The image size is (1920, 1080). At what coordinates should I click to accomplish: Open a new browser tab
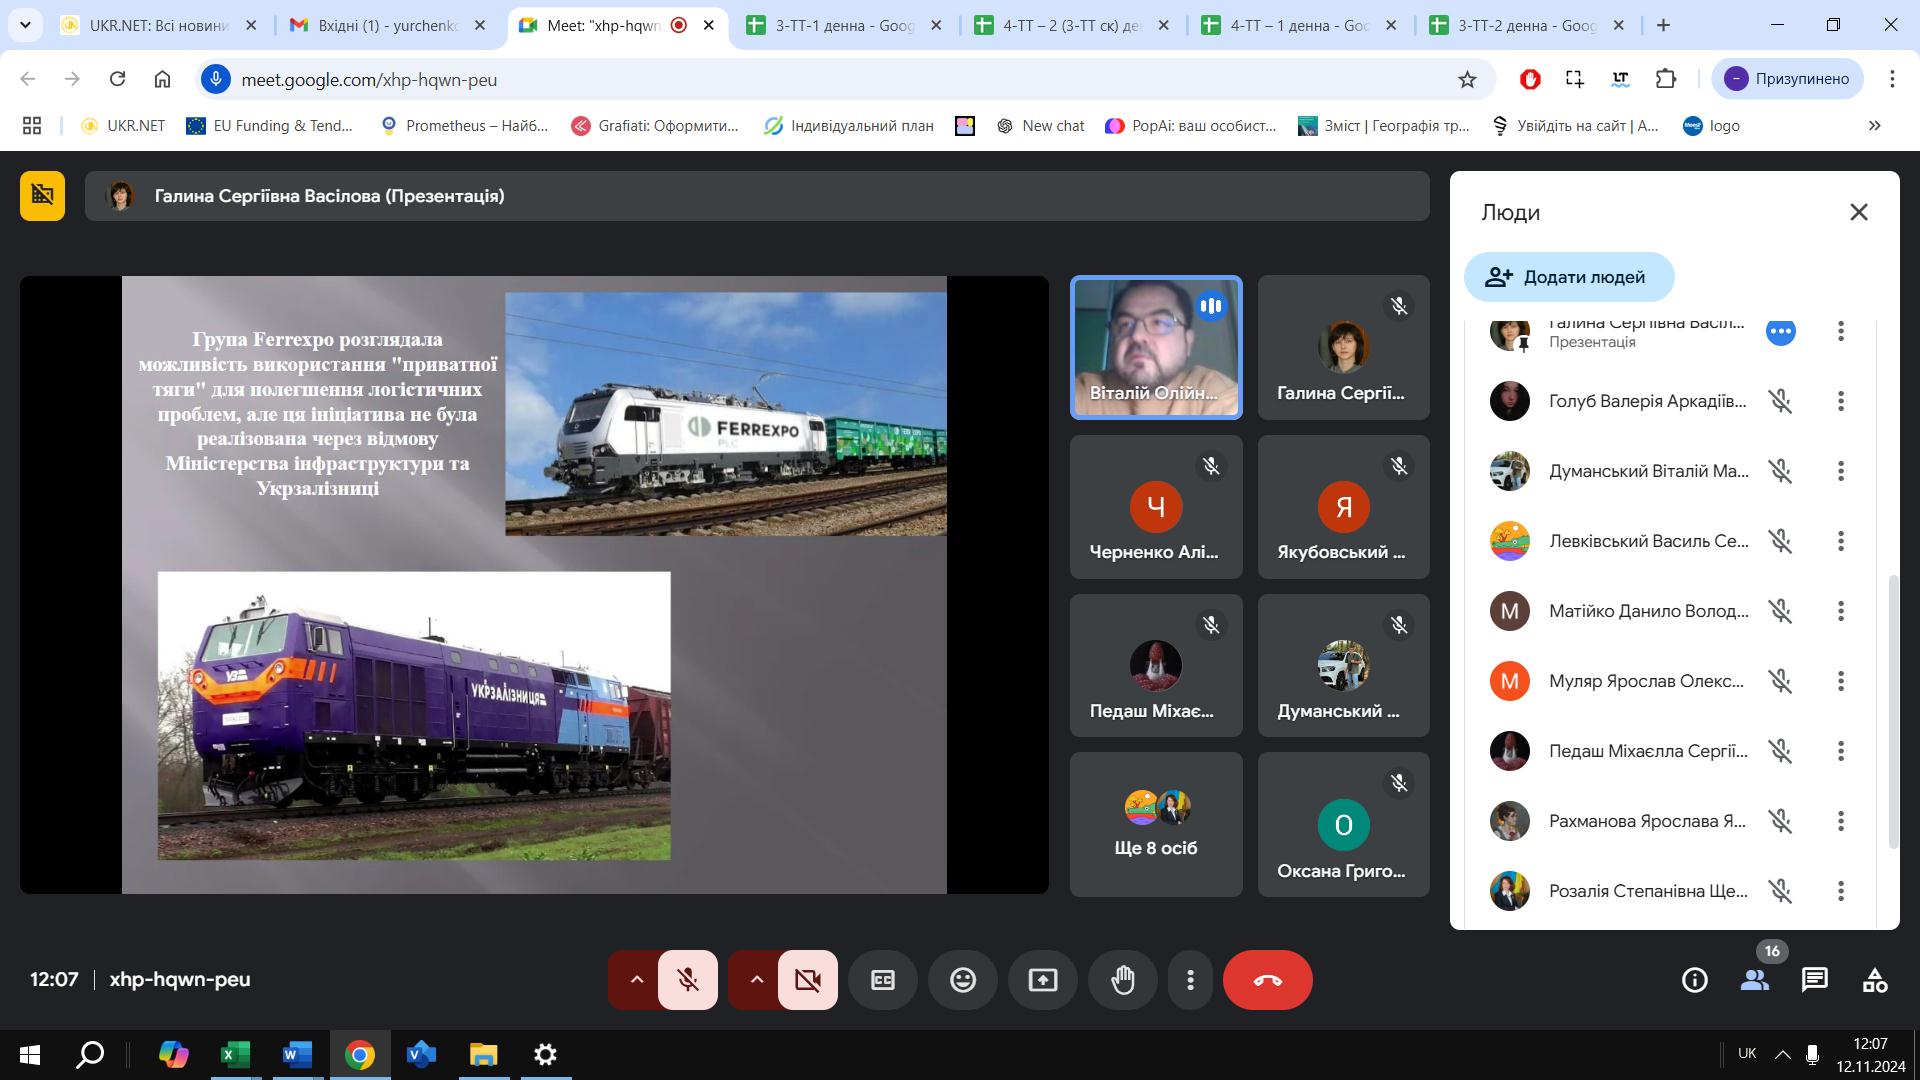[x=1664, y=25]
